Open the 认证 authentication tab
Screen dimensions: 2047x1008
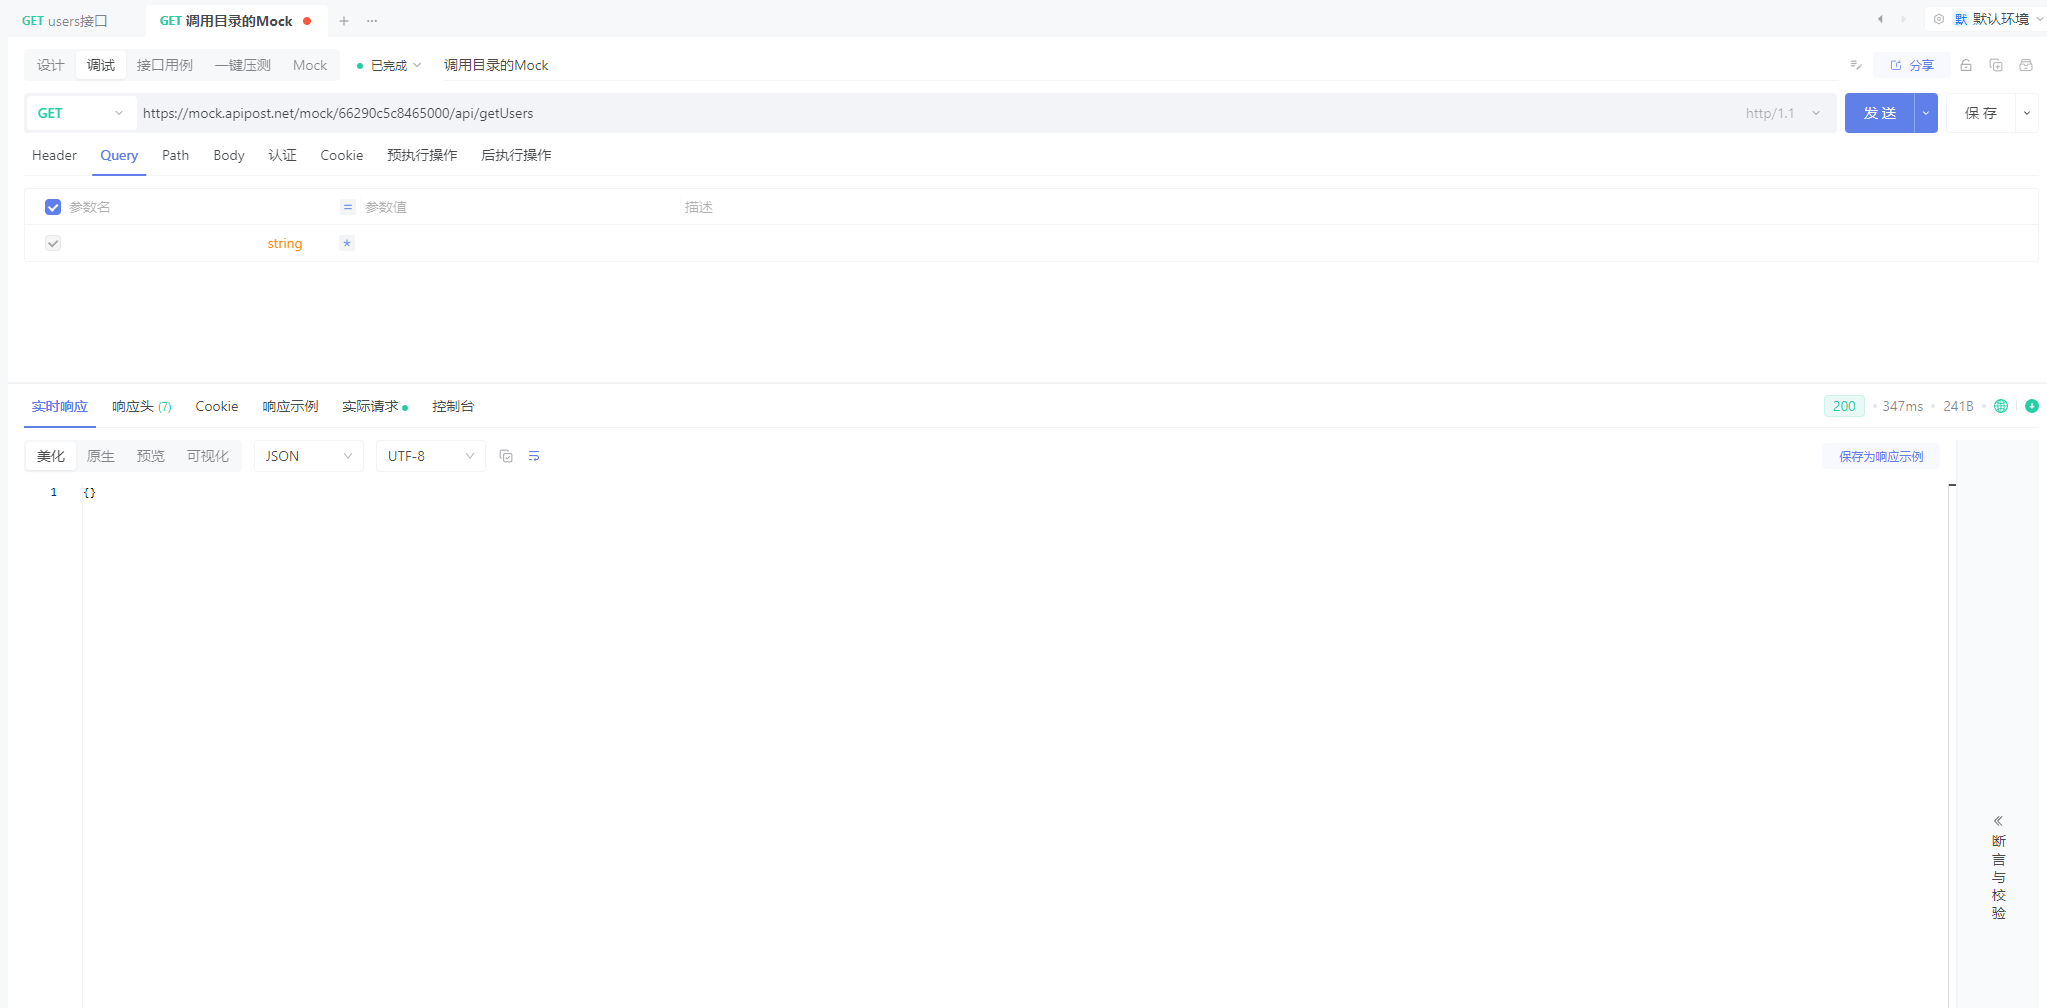click(x=282, y=155)
